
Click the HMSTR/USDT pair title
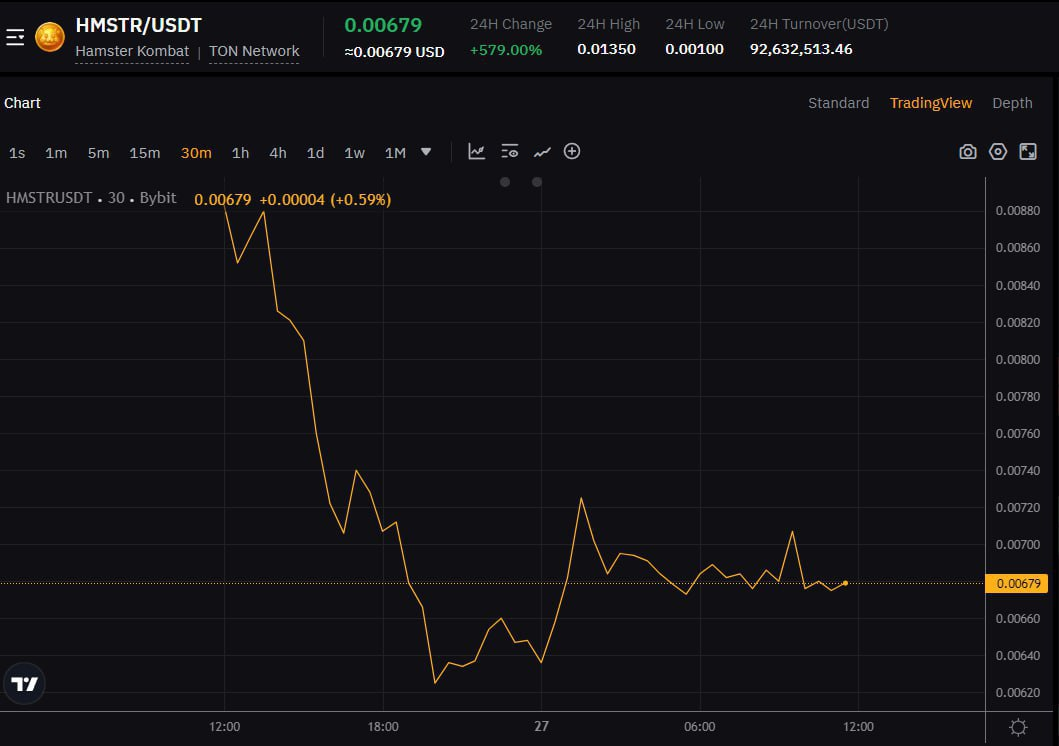coord(138,26)
